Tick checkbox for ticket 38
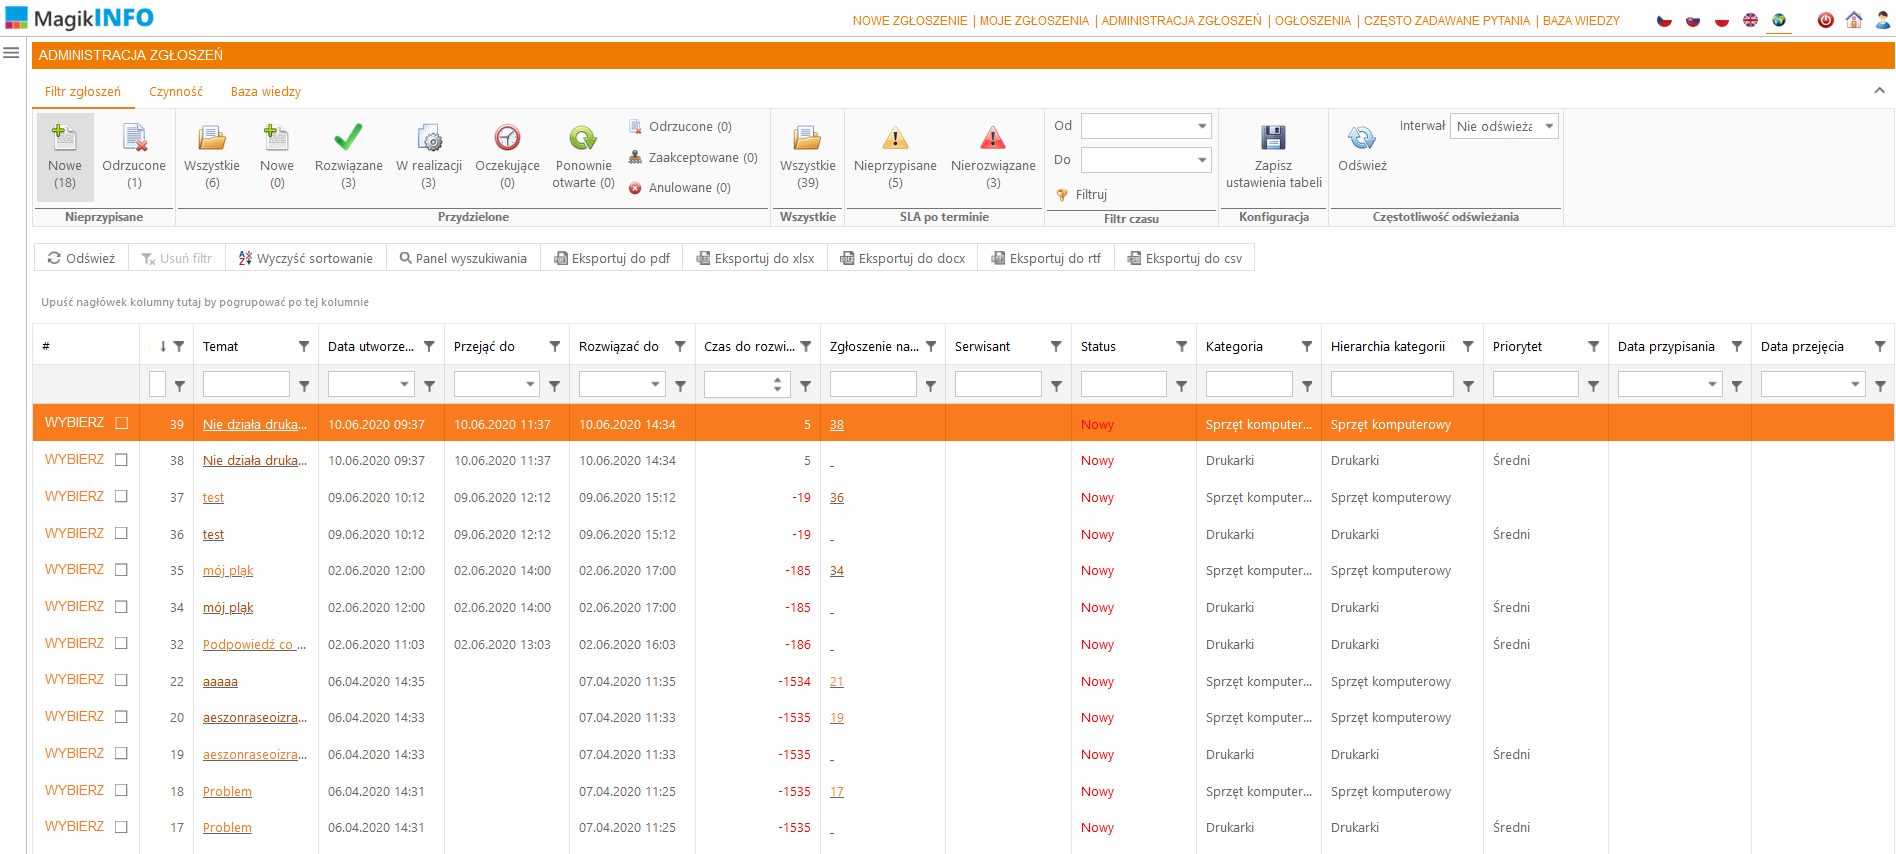 tap(122, 460)
